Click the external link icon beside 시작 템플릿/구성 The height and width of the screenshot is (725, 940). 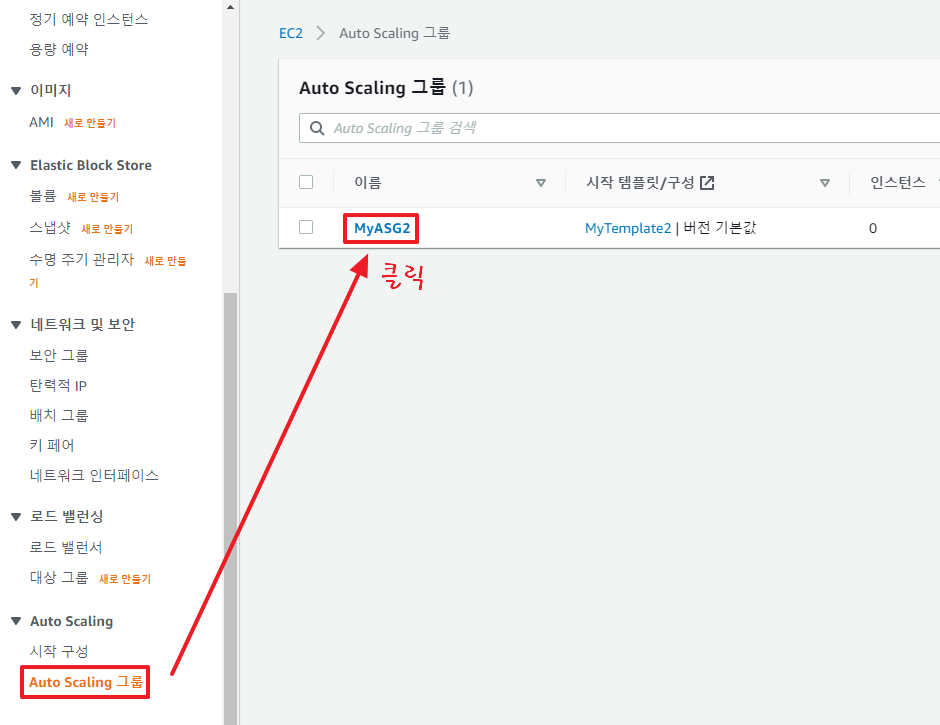pyautogui.click(x=707, y=182)
